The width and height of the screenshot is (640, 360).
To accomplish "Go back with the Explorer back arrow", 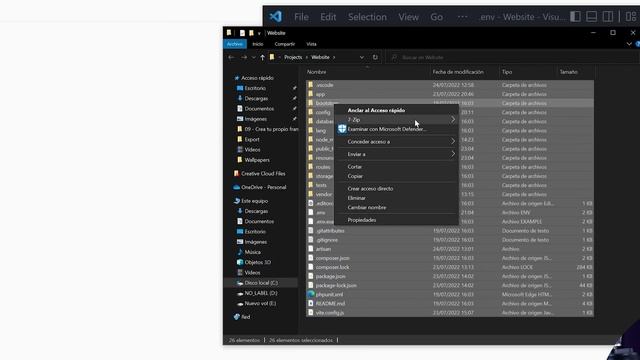I will pos(231,57).
